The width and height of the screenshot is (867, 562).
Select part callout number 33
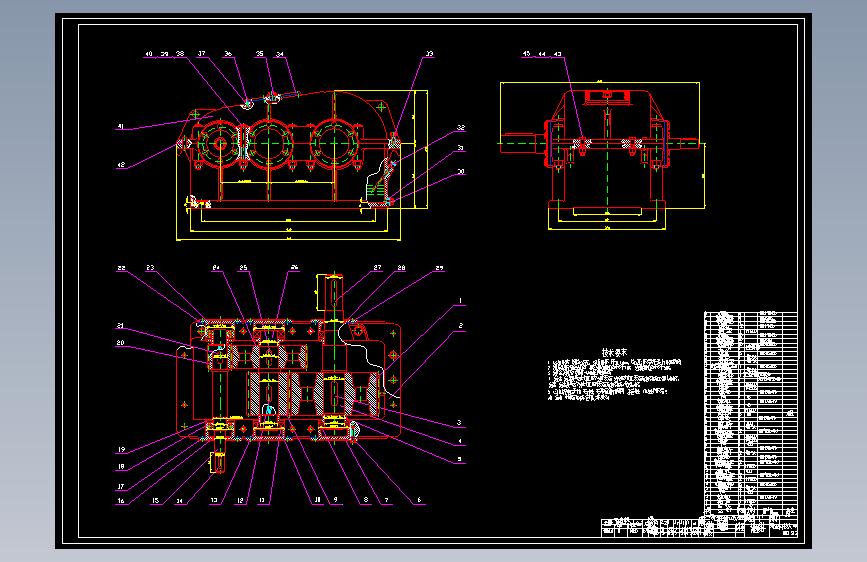429,54
